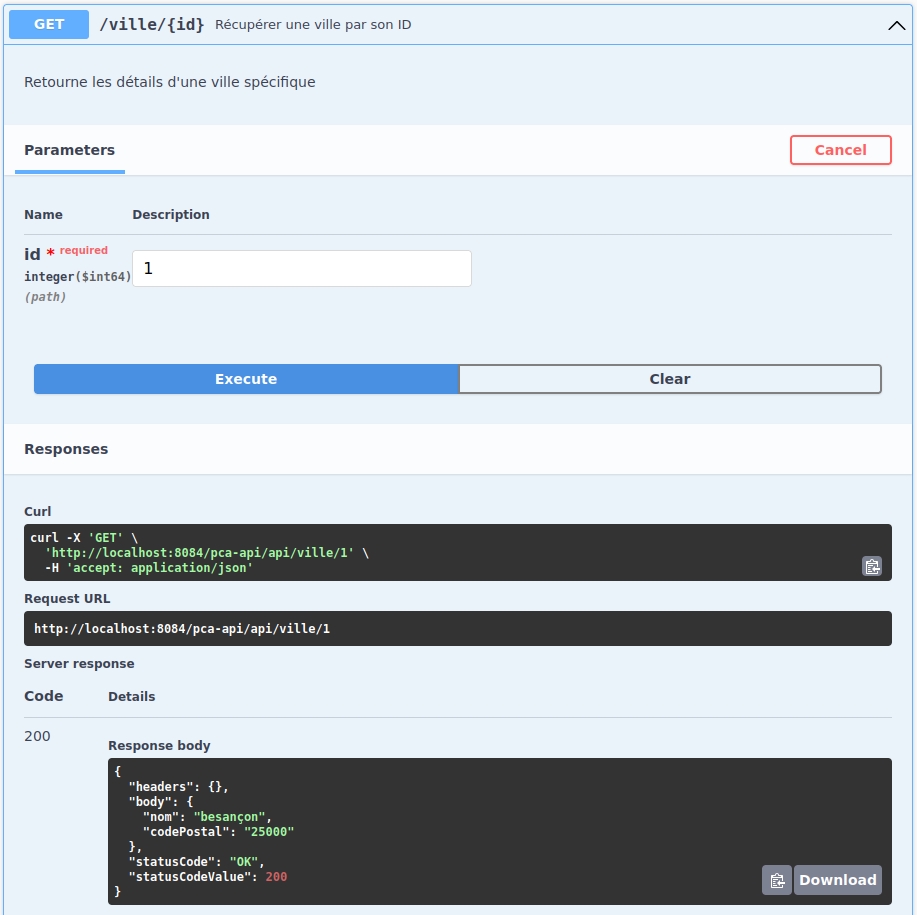Click the integer($int64) type label
This screenshot has height=915, width=917.
(x=78, y=277)
